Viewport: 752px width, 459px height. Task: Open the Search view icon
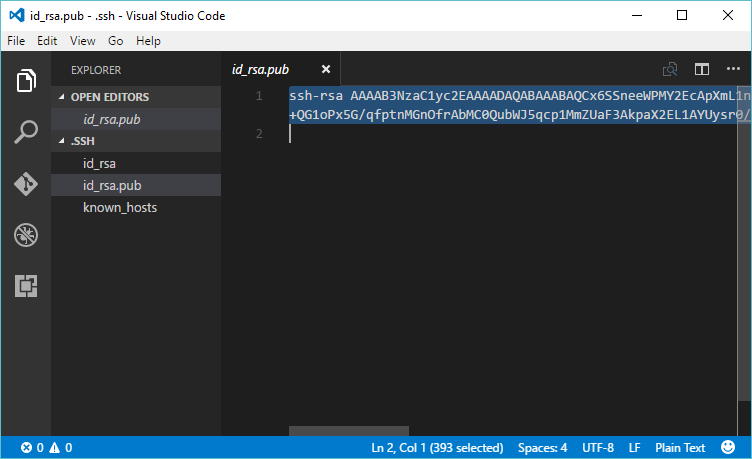click(x=26, y=132)
